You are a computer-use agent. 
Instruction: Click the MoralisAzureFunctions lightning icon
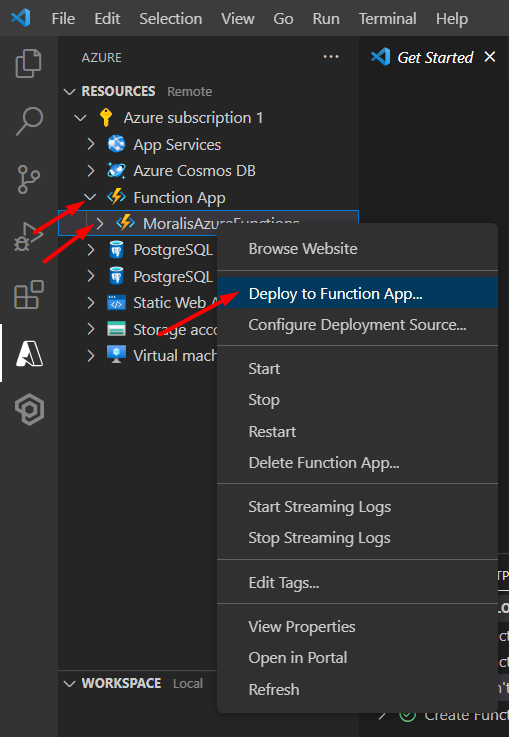pyautogui.click(x=125, y=223)
